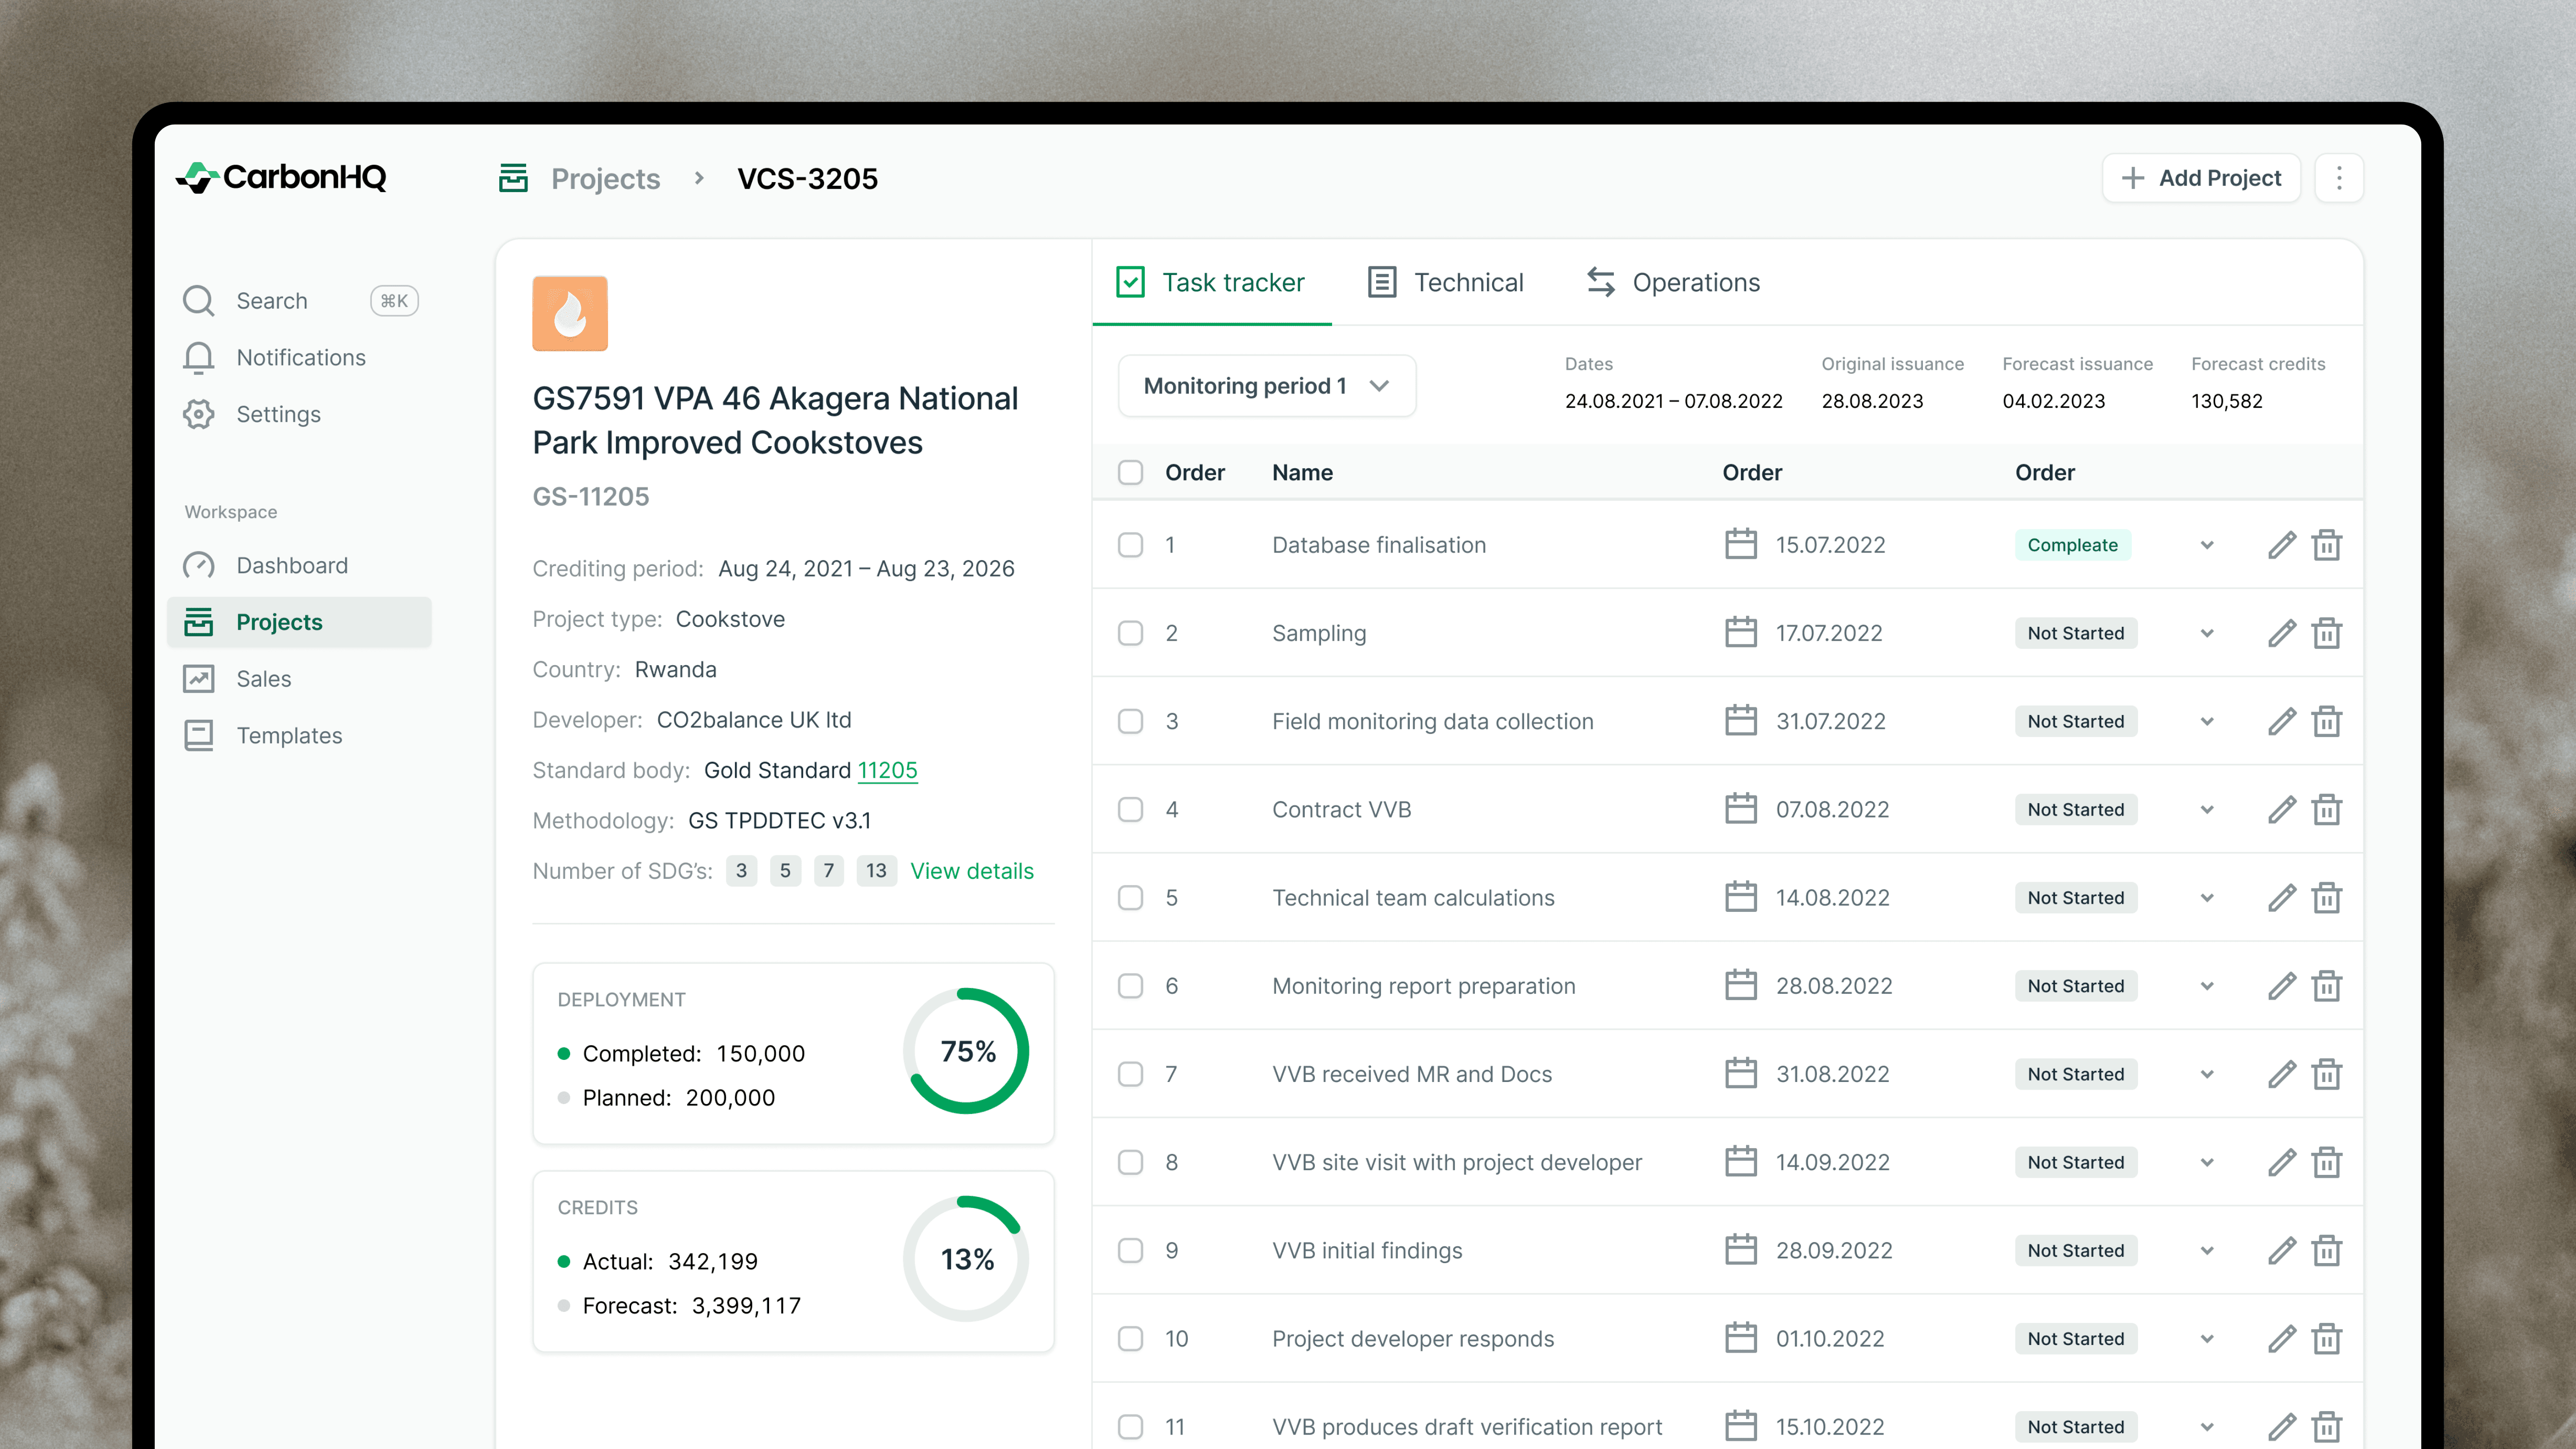Screen dimensions: 2576x1449
Task: Edit the Field monitoring data collection task
Action: point(2281,721)
